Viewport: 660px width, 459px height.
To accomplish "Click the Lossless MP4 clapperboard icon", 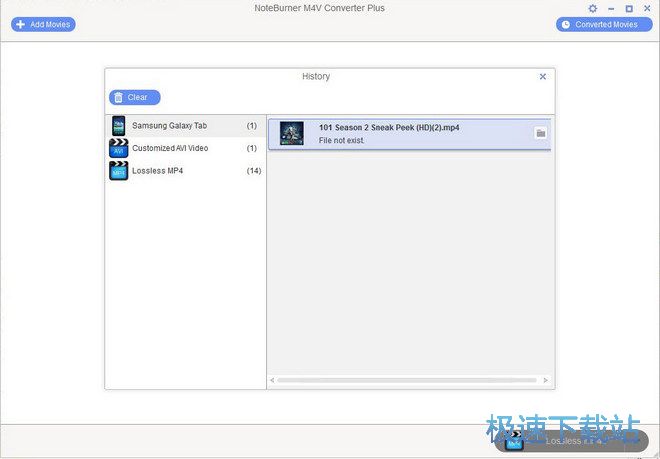I will pyautogui.click(x=118, y=171).
